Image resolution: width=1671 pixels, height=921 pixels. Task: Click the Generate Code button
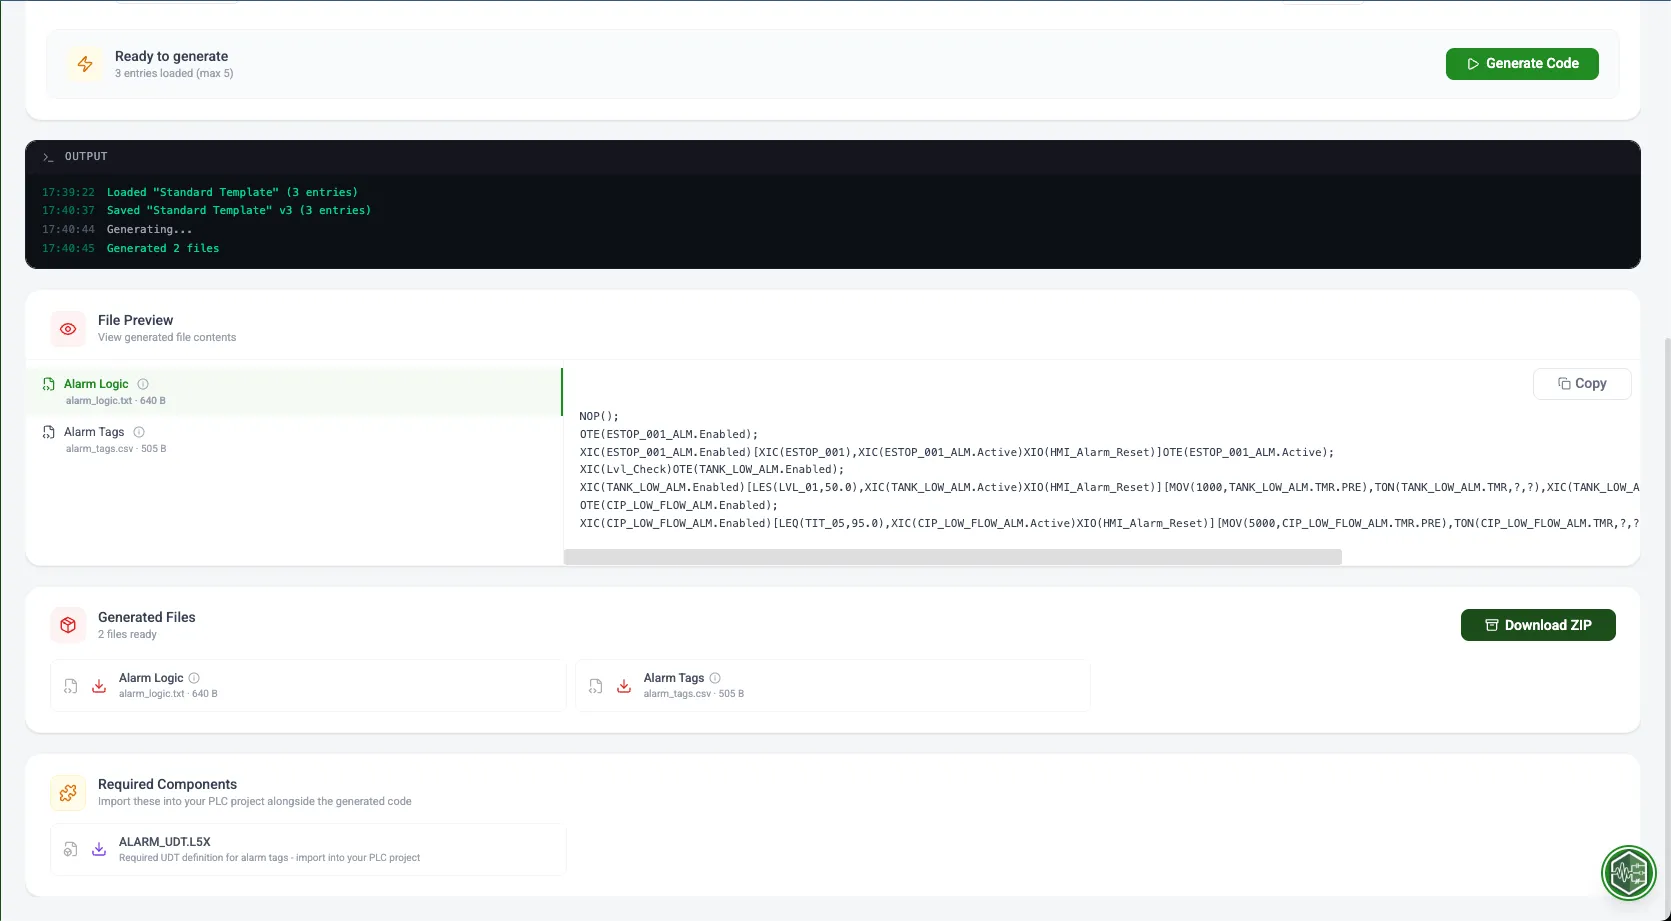pyautogui.click(x=1522, y=64)
